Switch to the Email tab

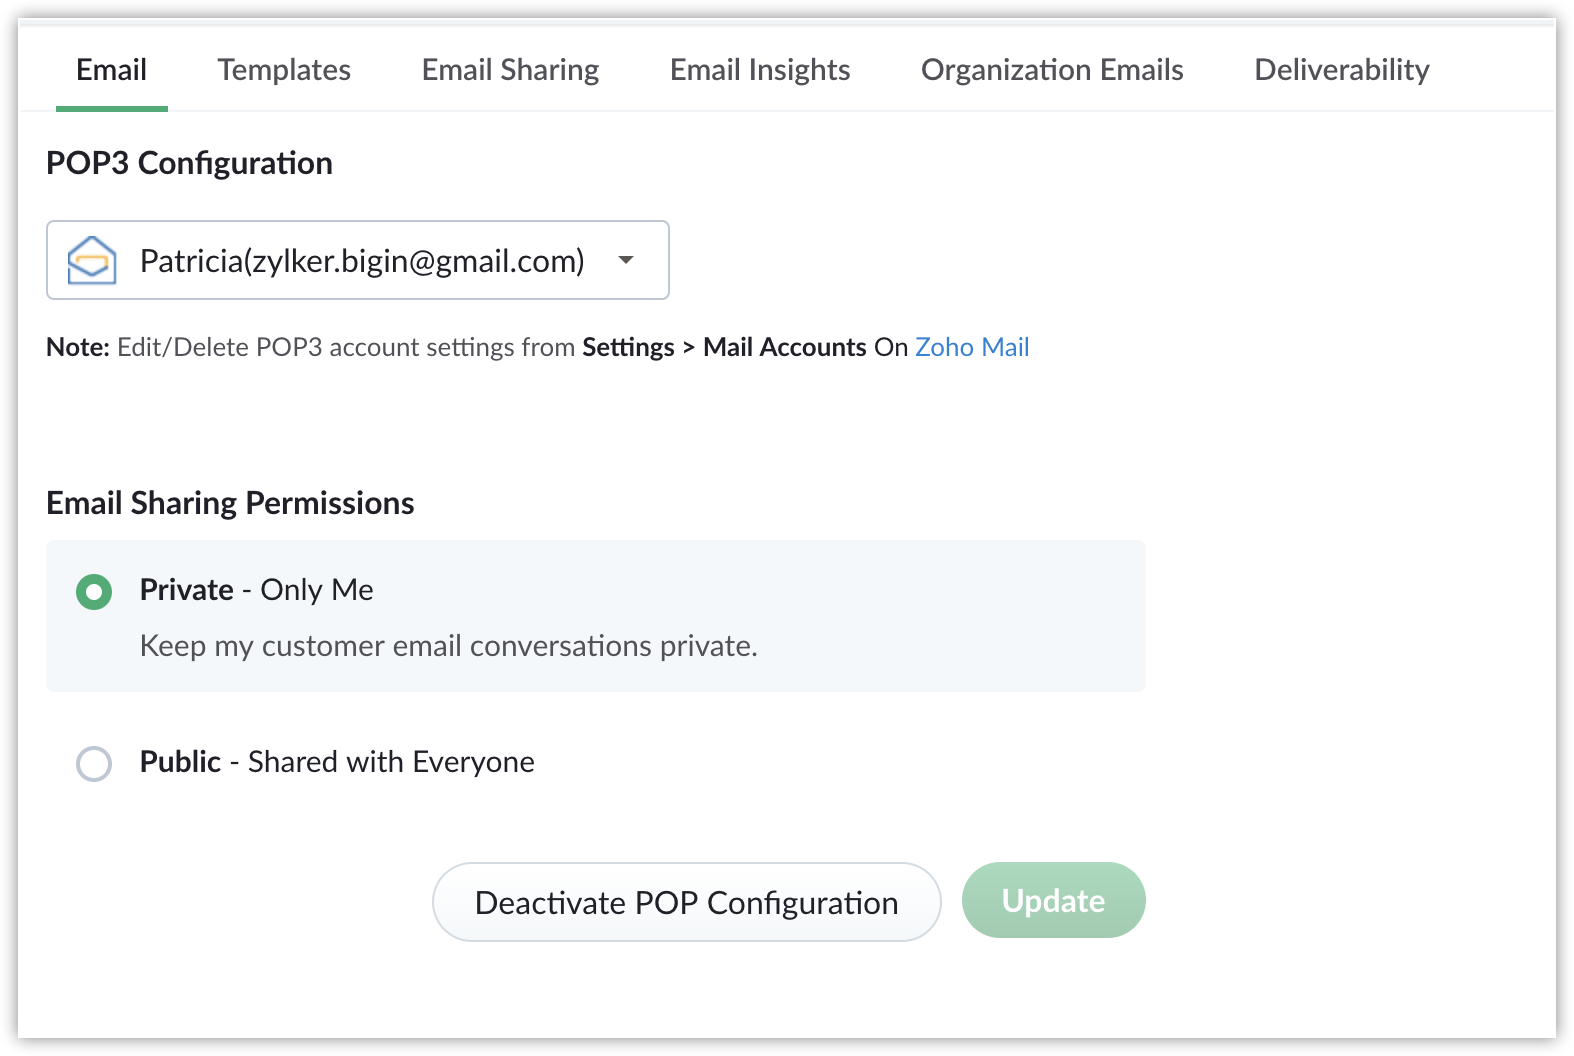[111, 70]
